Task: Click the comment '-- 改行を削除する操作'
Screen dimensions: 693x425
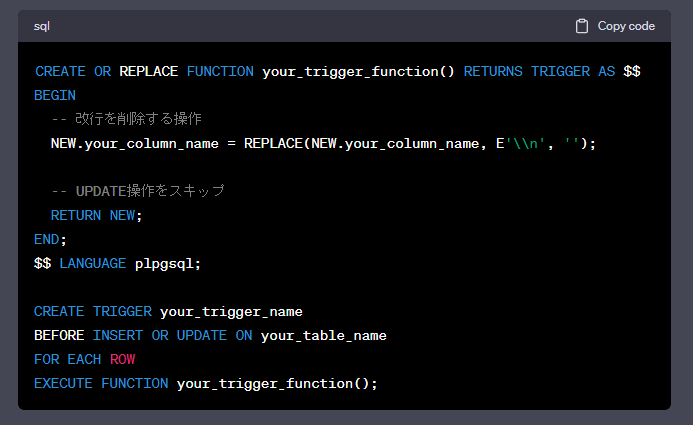Action: pyautogui.click(x=126, y=119)
